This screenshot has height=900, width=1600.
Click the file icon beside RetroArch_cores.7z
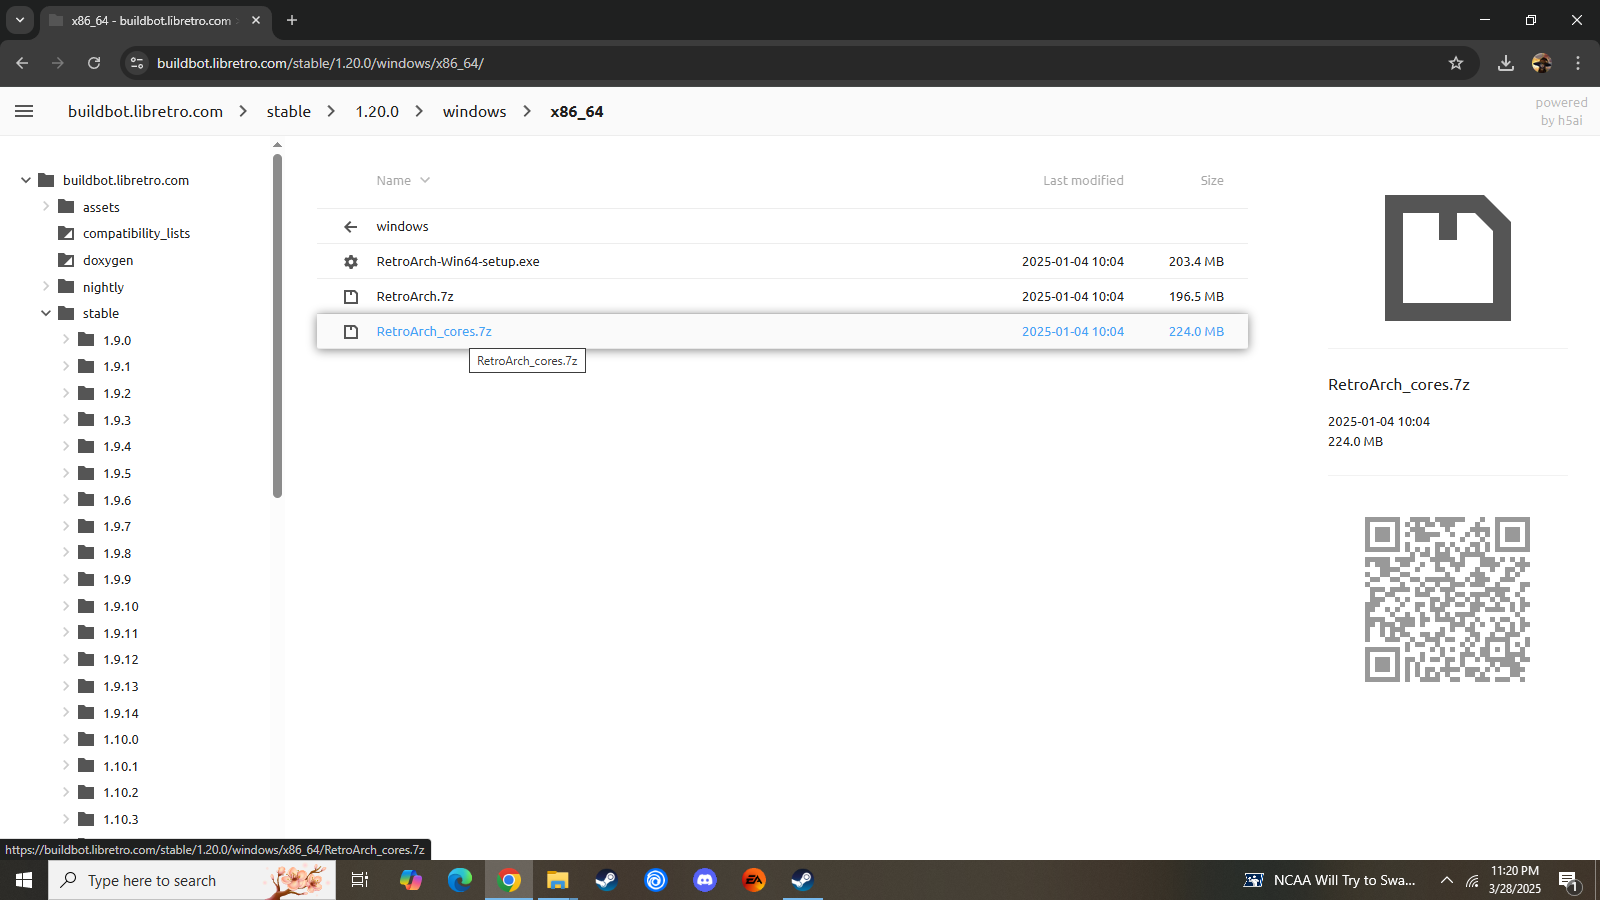(x=351, y=332)
